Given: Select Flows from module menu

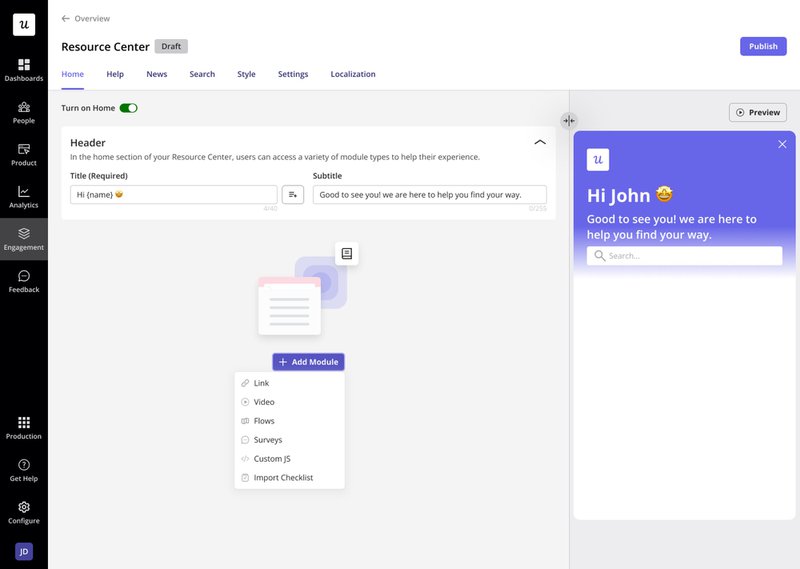Looking at the screenshot, I should (x=289, y=421).
